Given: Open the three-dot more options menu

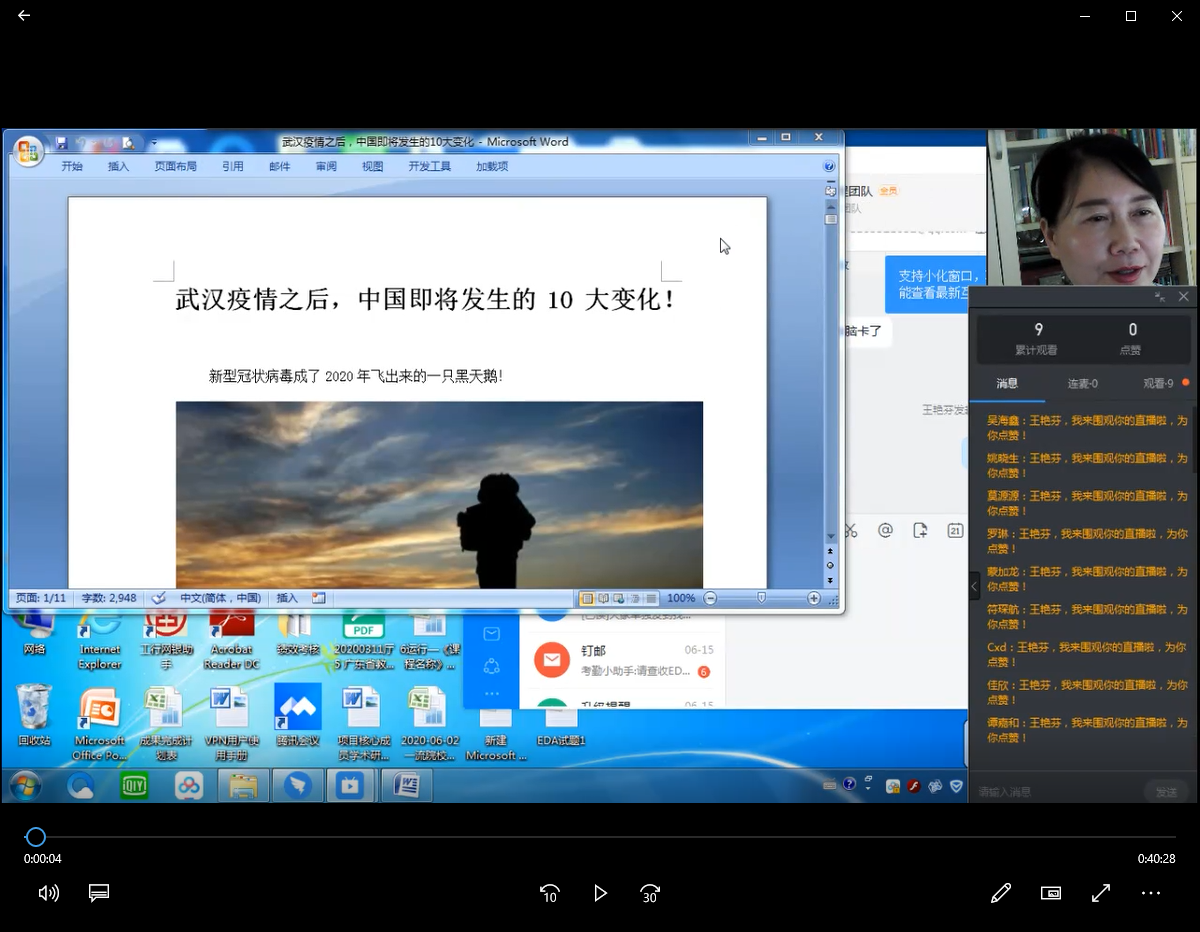Looking at the screenshot, I should point(1150,893).
